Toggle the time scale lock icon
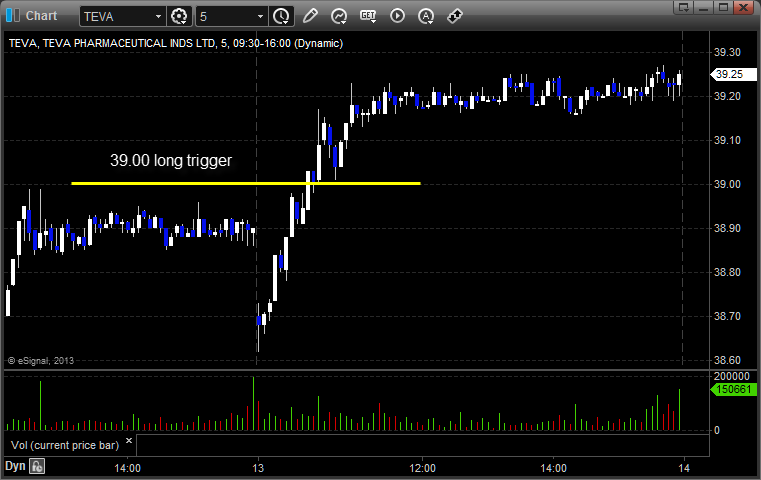Image resolution: width=761 pixels, height=480 pixels. [x=37, y=466]
